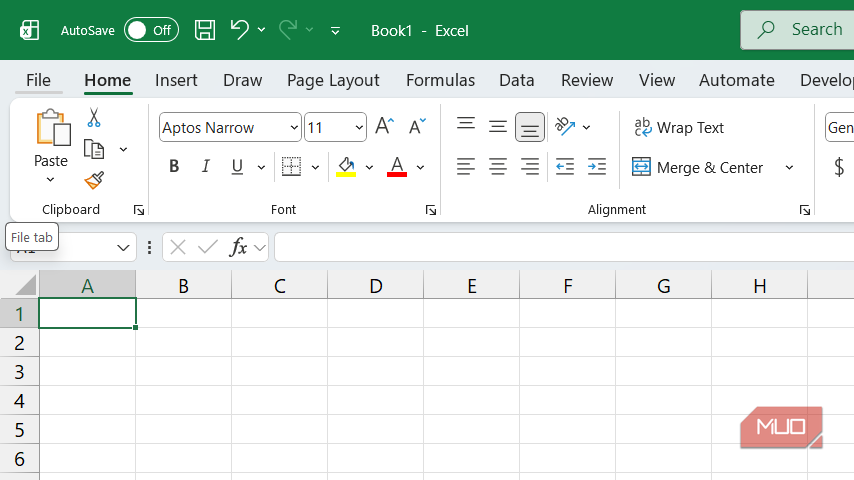Viewport: 854px width, 480px height.
Task: Click the Borders icon
Action: click(x=291, y=166)
